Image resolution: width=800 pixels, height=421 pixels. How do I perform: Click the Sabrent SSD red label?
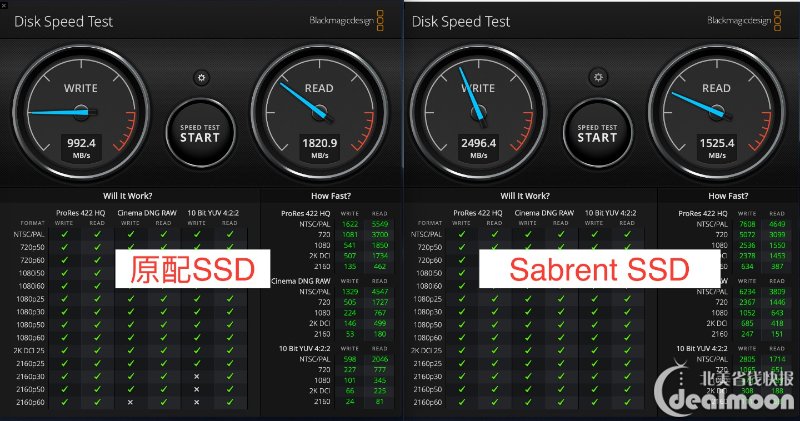(x=599, y=269)
